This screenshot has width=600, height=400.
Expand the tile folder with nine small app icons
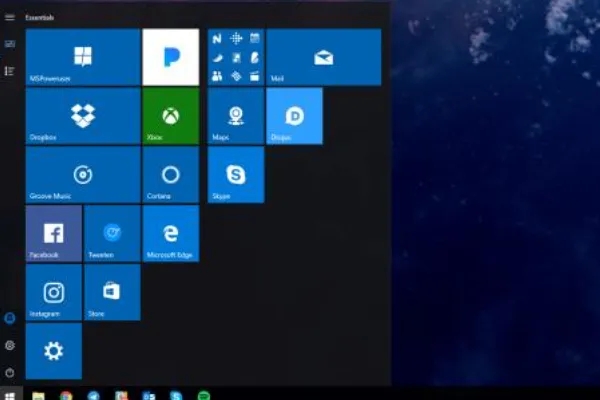click(236, 57)
